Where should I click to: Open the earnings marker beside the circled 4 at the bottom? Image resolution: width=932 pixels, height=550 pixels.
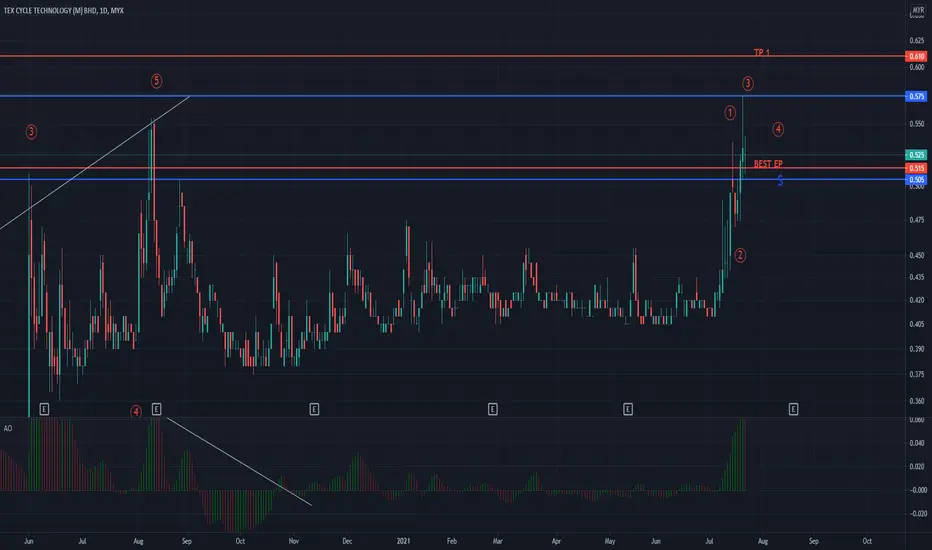(x=156, y=409)
